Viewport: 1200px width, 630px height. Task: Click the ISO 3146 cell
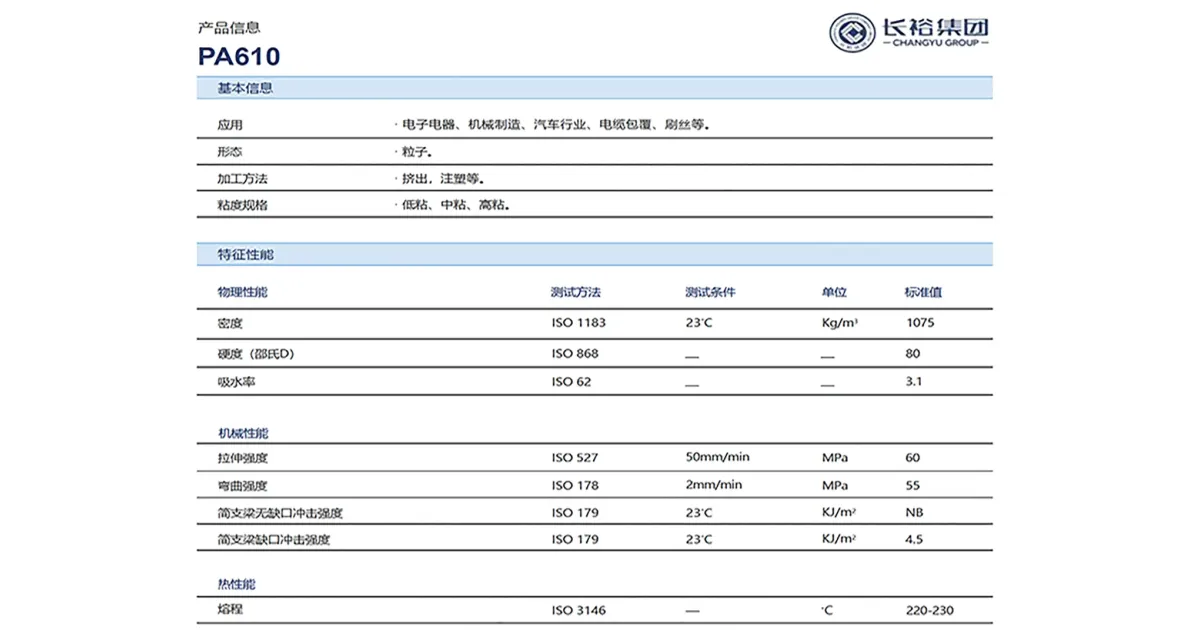[579, 609]
